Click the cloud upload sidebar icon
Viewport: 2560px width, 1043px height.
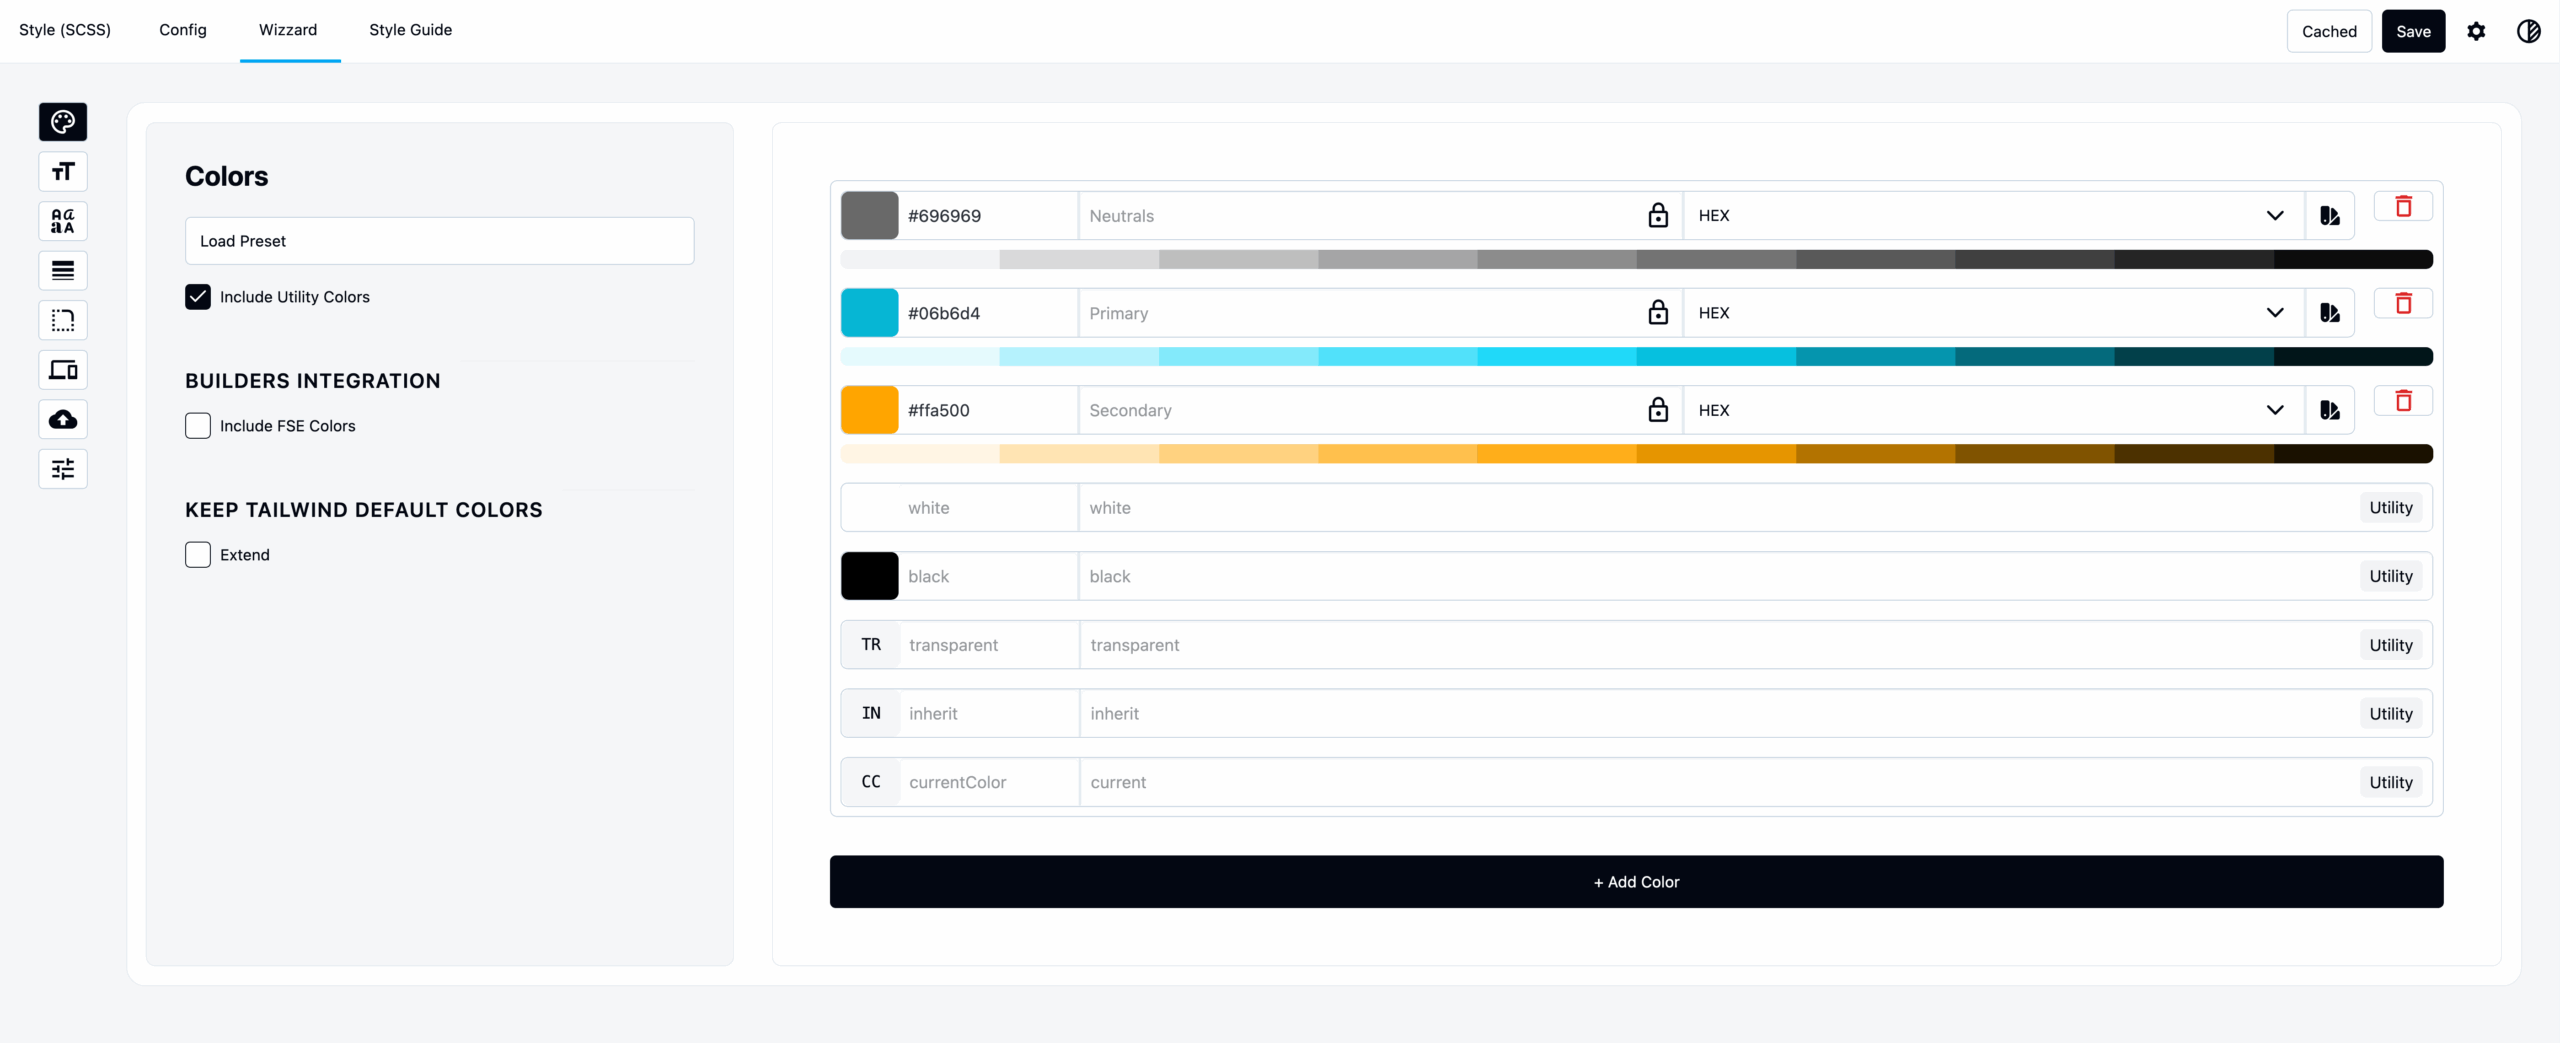pos(62,419)
